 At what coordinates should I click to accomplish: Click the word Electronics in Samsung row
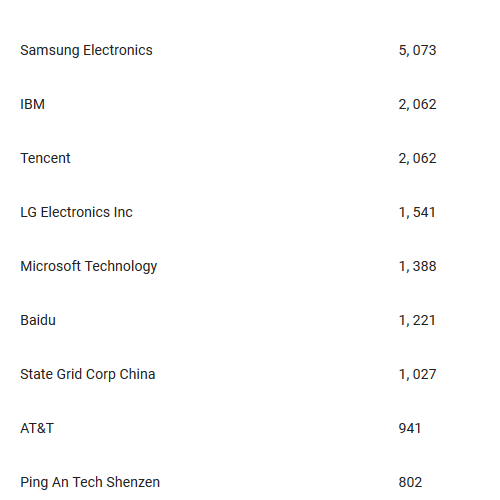[x=118, y=50]
